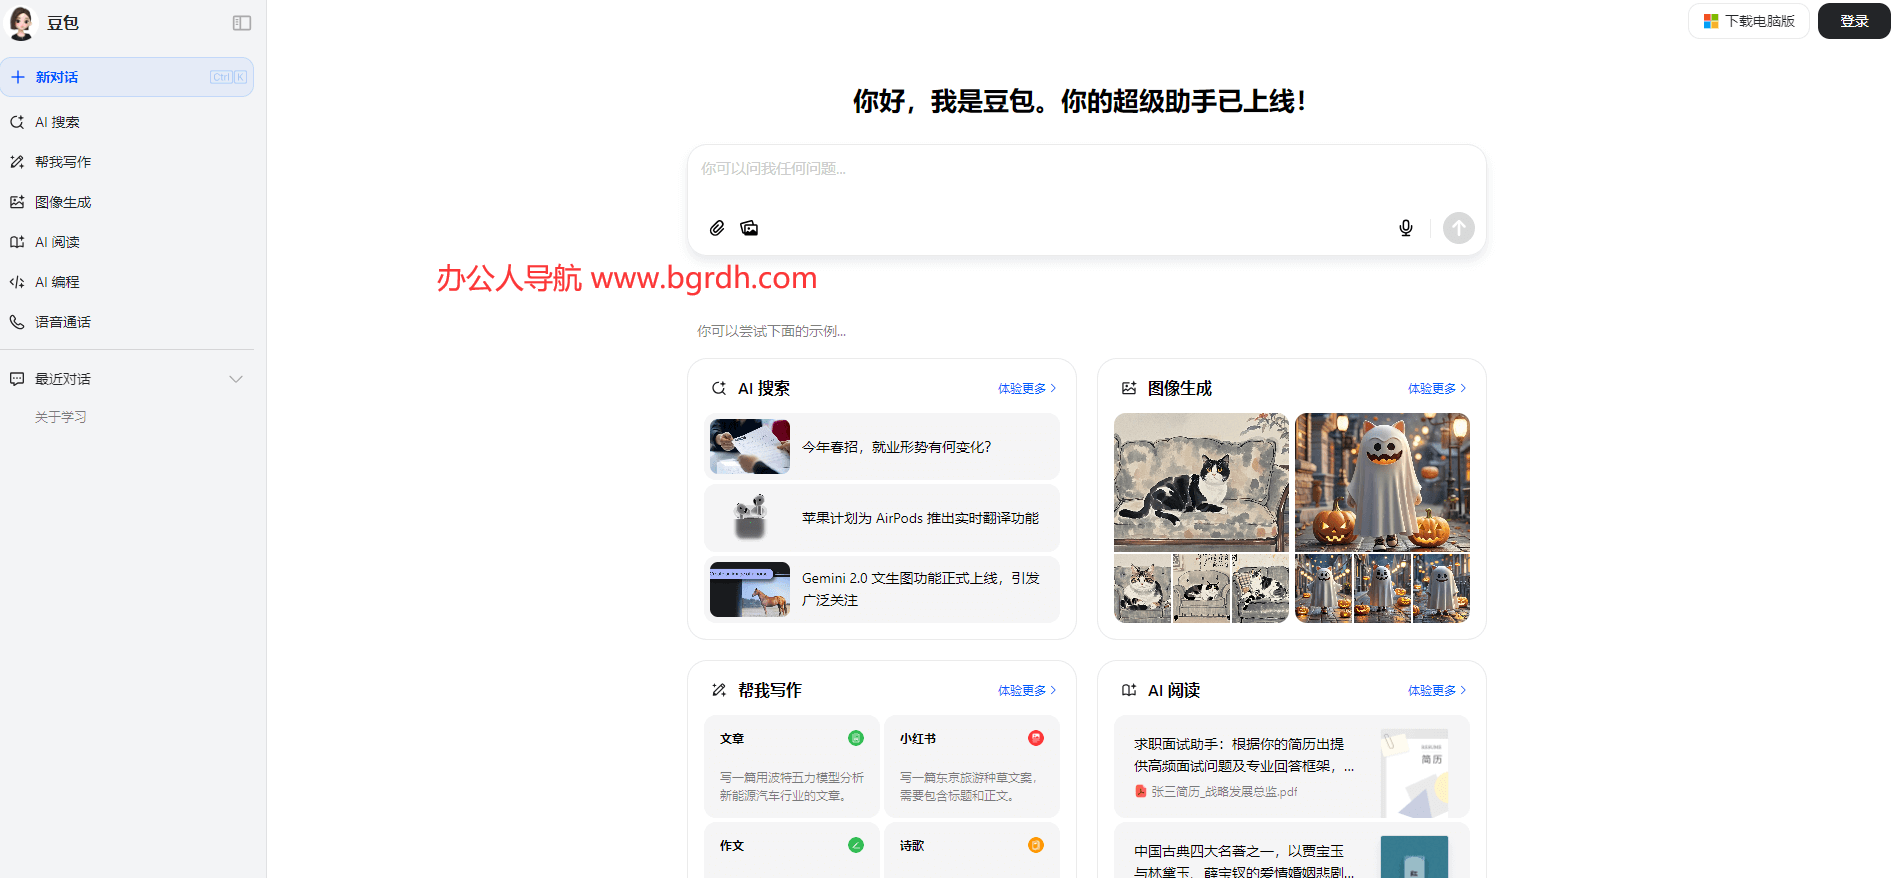This screenshot has height=878, width=1893.
Task: Click the AI 搜索 card header icon
Action: click(x=719, y=388)
